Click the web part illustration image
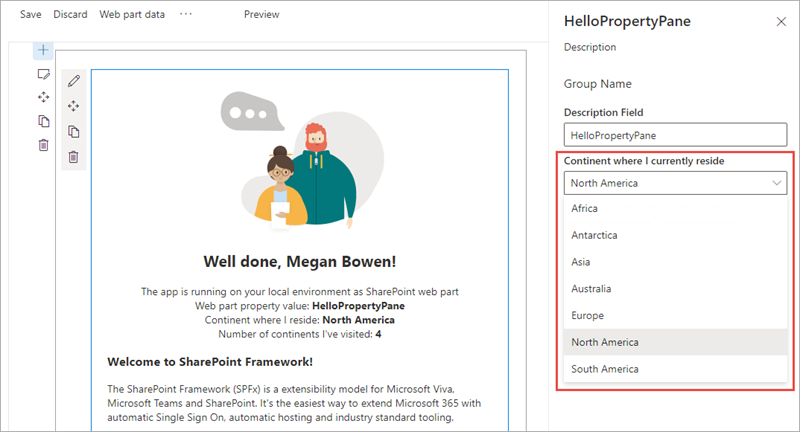Screen dimensions: 800x432 coord(302,161)
